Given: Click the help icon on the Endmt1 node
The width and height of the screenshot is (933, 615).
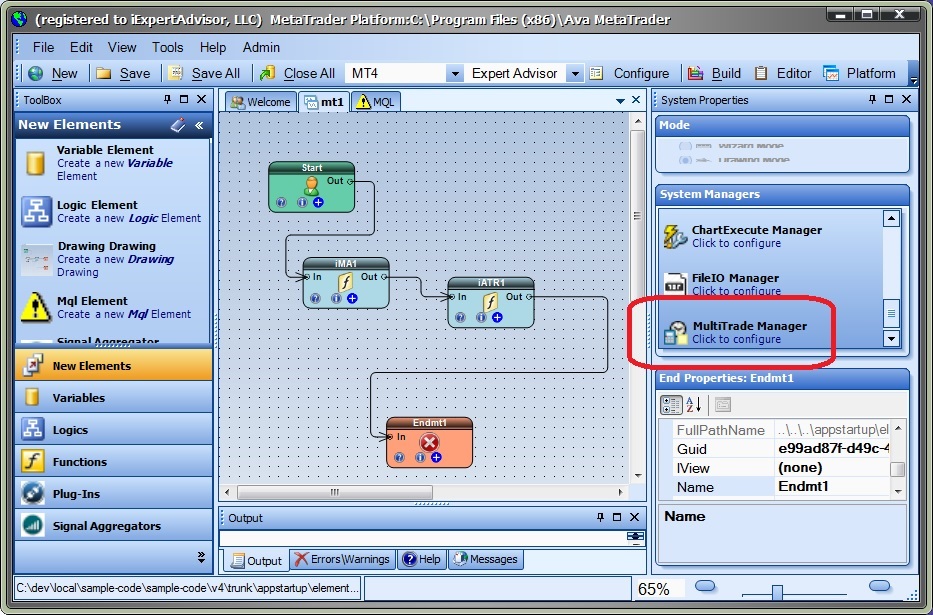Looking at the screenshot, I should pos(399,457).
